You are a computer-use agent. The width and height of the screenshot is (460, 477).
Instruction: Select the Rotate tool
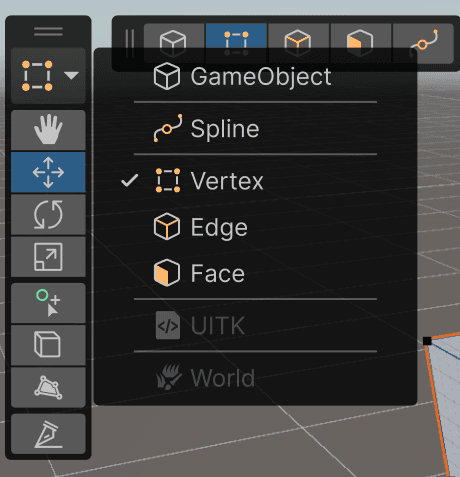(48, 215)
